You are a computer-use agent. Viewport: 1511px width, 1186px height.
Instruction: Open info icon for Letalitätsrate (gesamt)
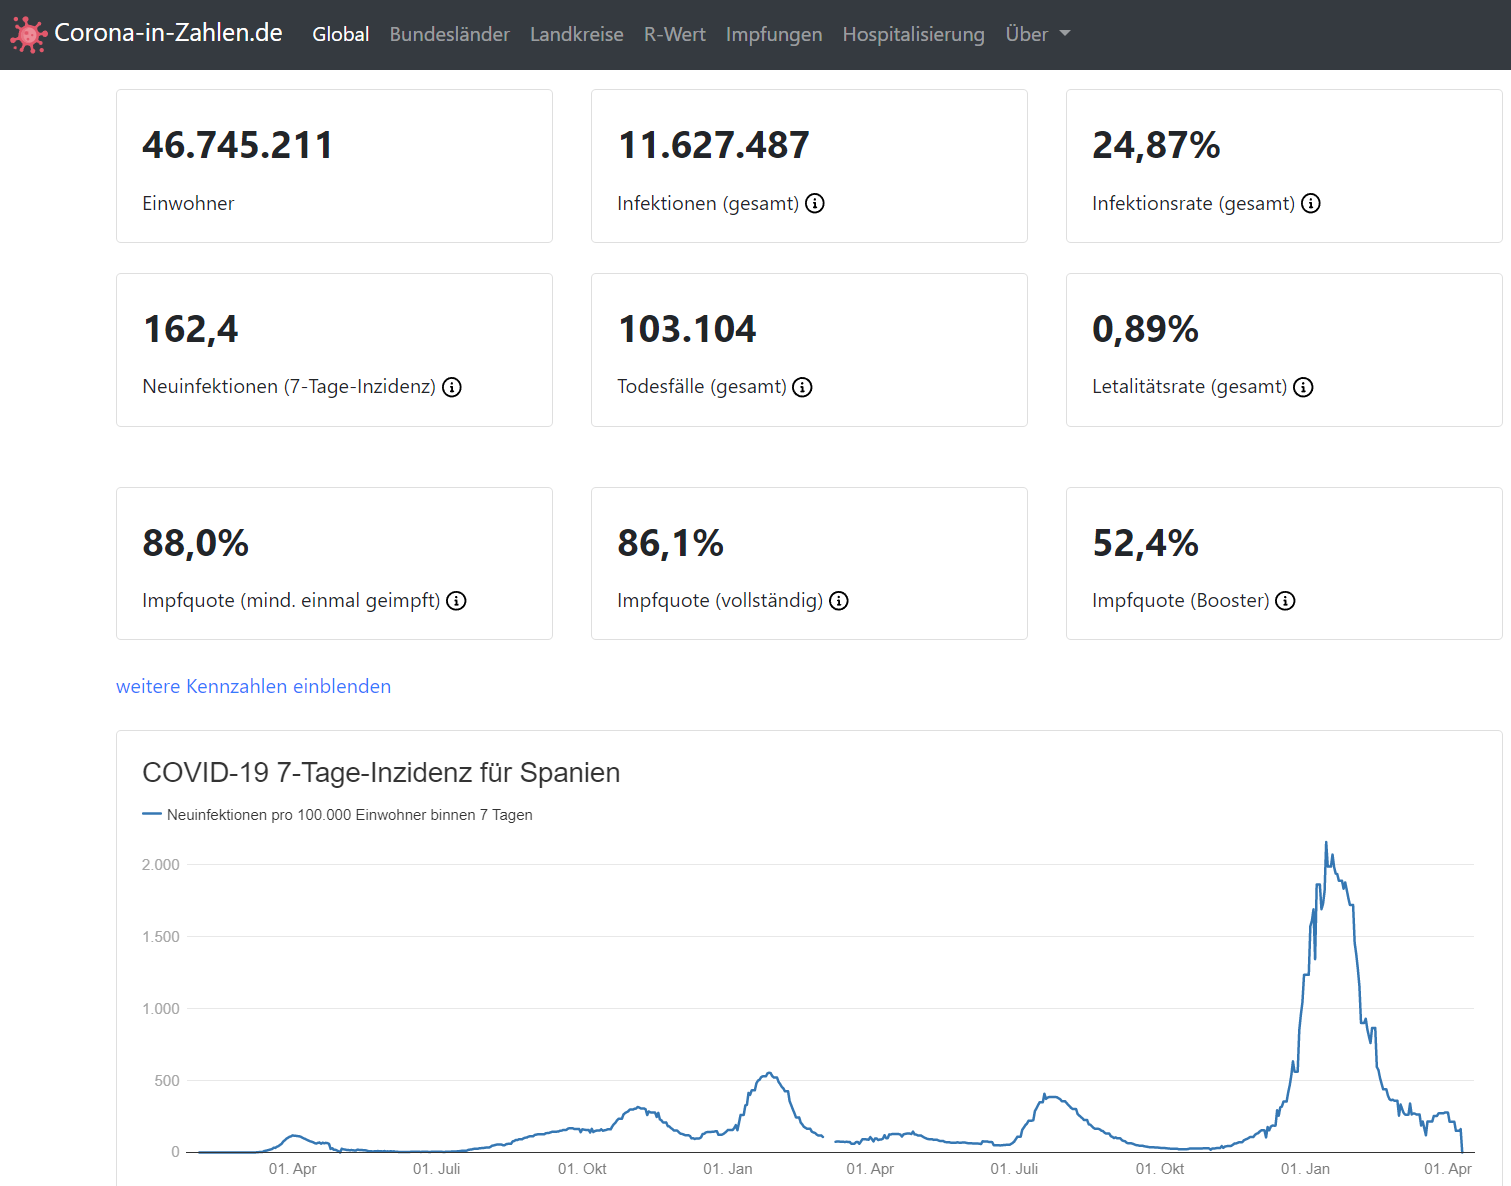1303,388
